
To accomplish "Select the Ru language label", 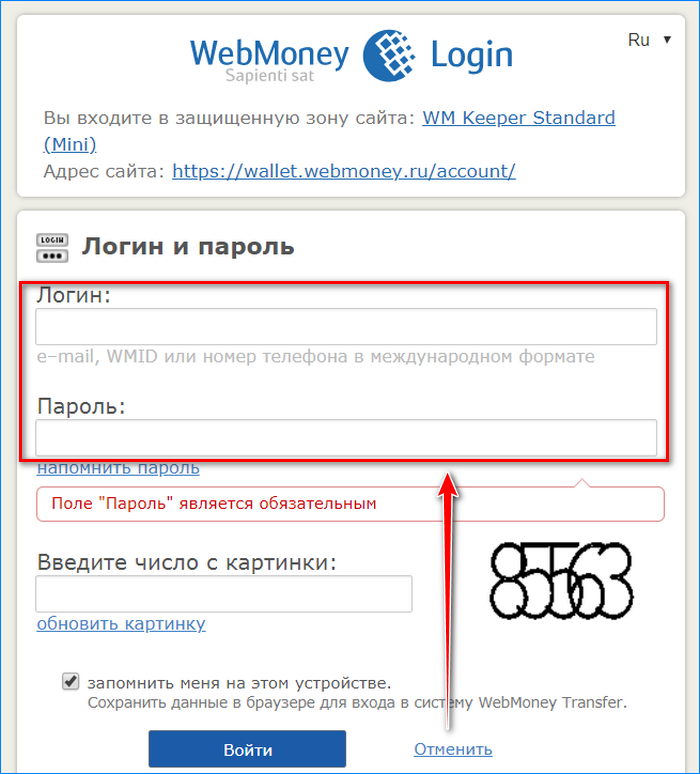I will pos(638,39).
